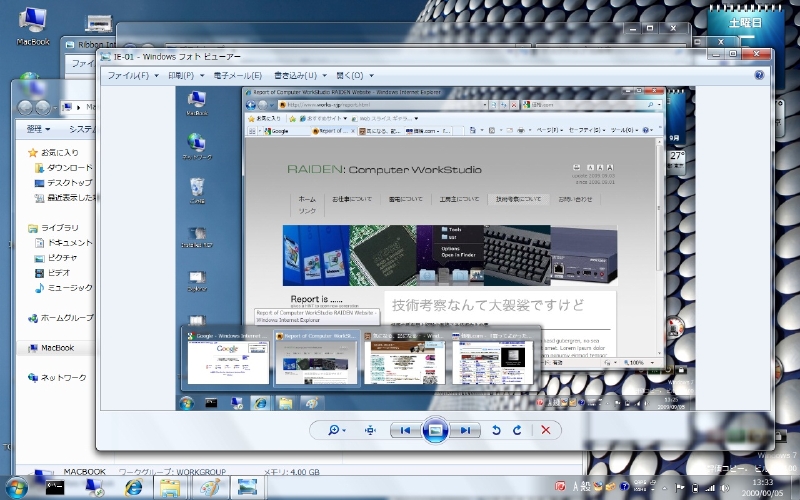Click the battery power tray icon
800x500 pixels.
(695, 488)
